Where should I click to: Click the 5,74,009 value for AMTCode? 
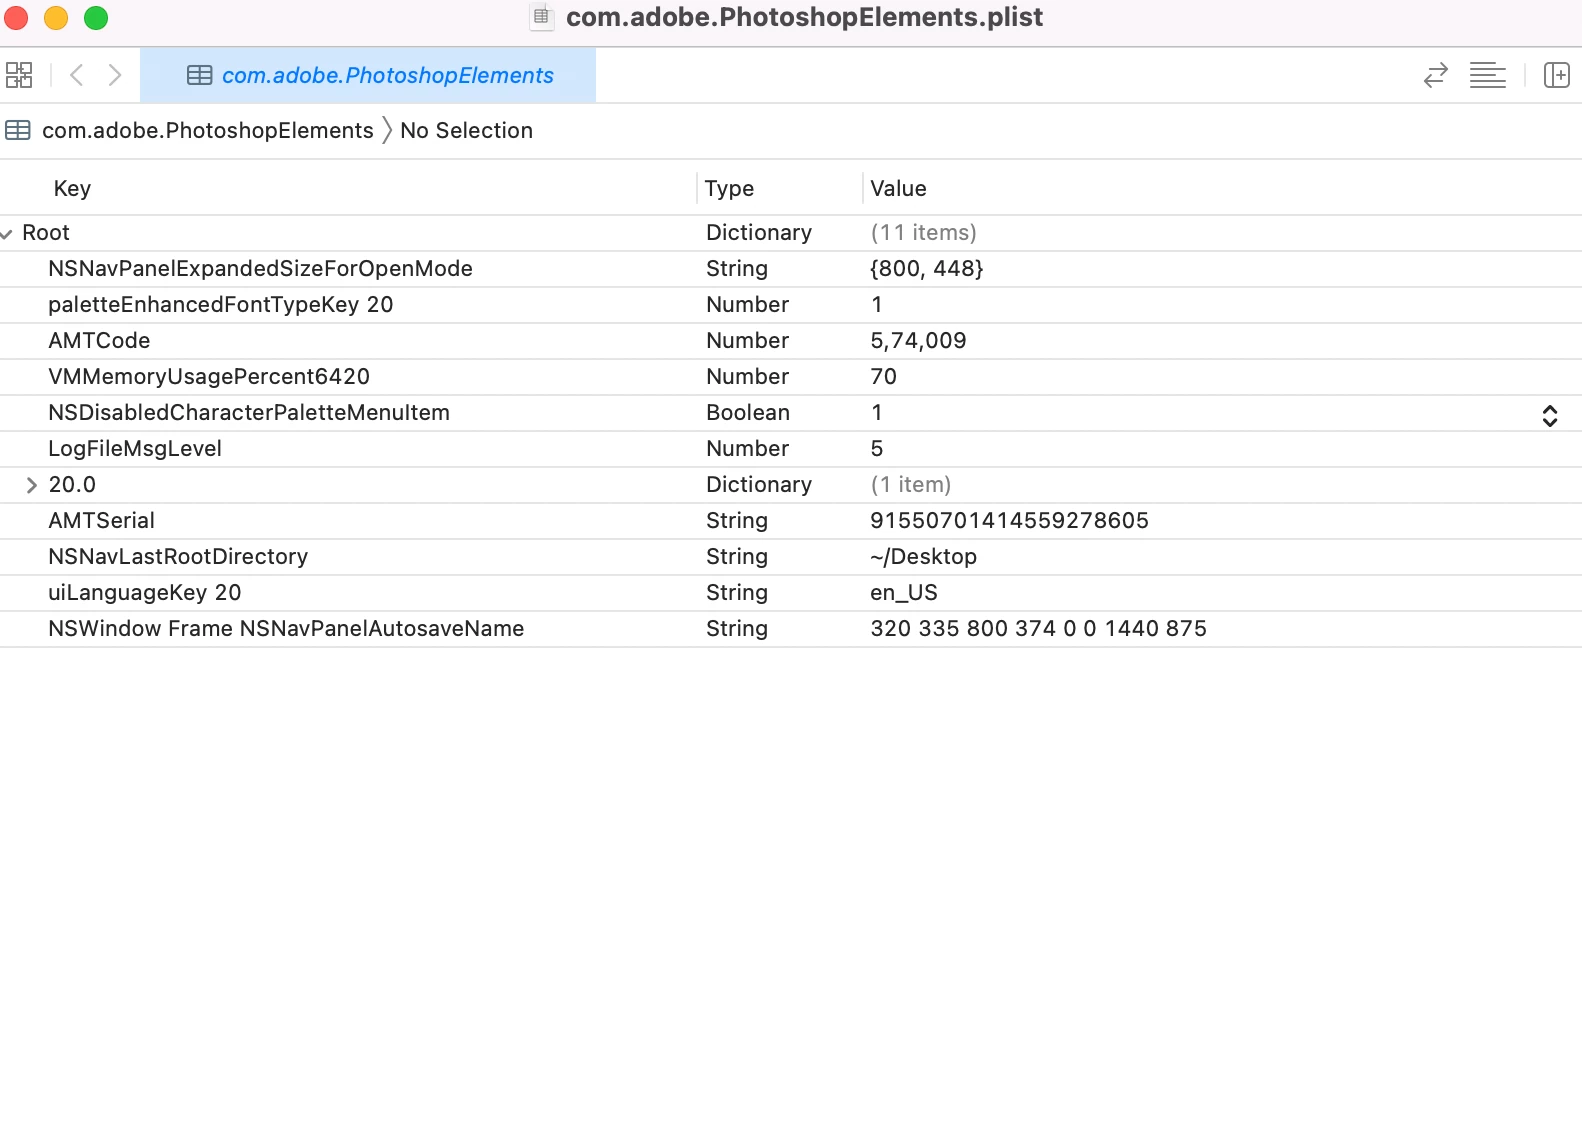tap(918, 340)
